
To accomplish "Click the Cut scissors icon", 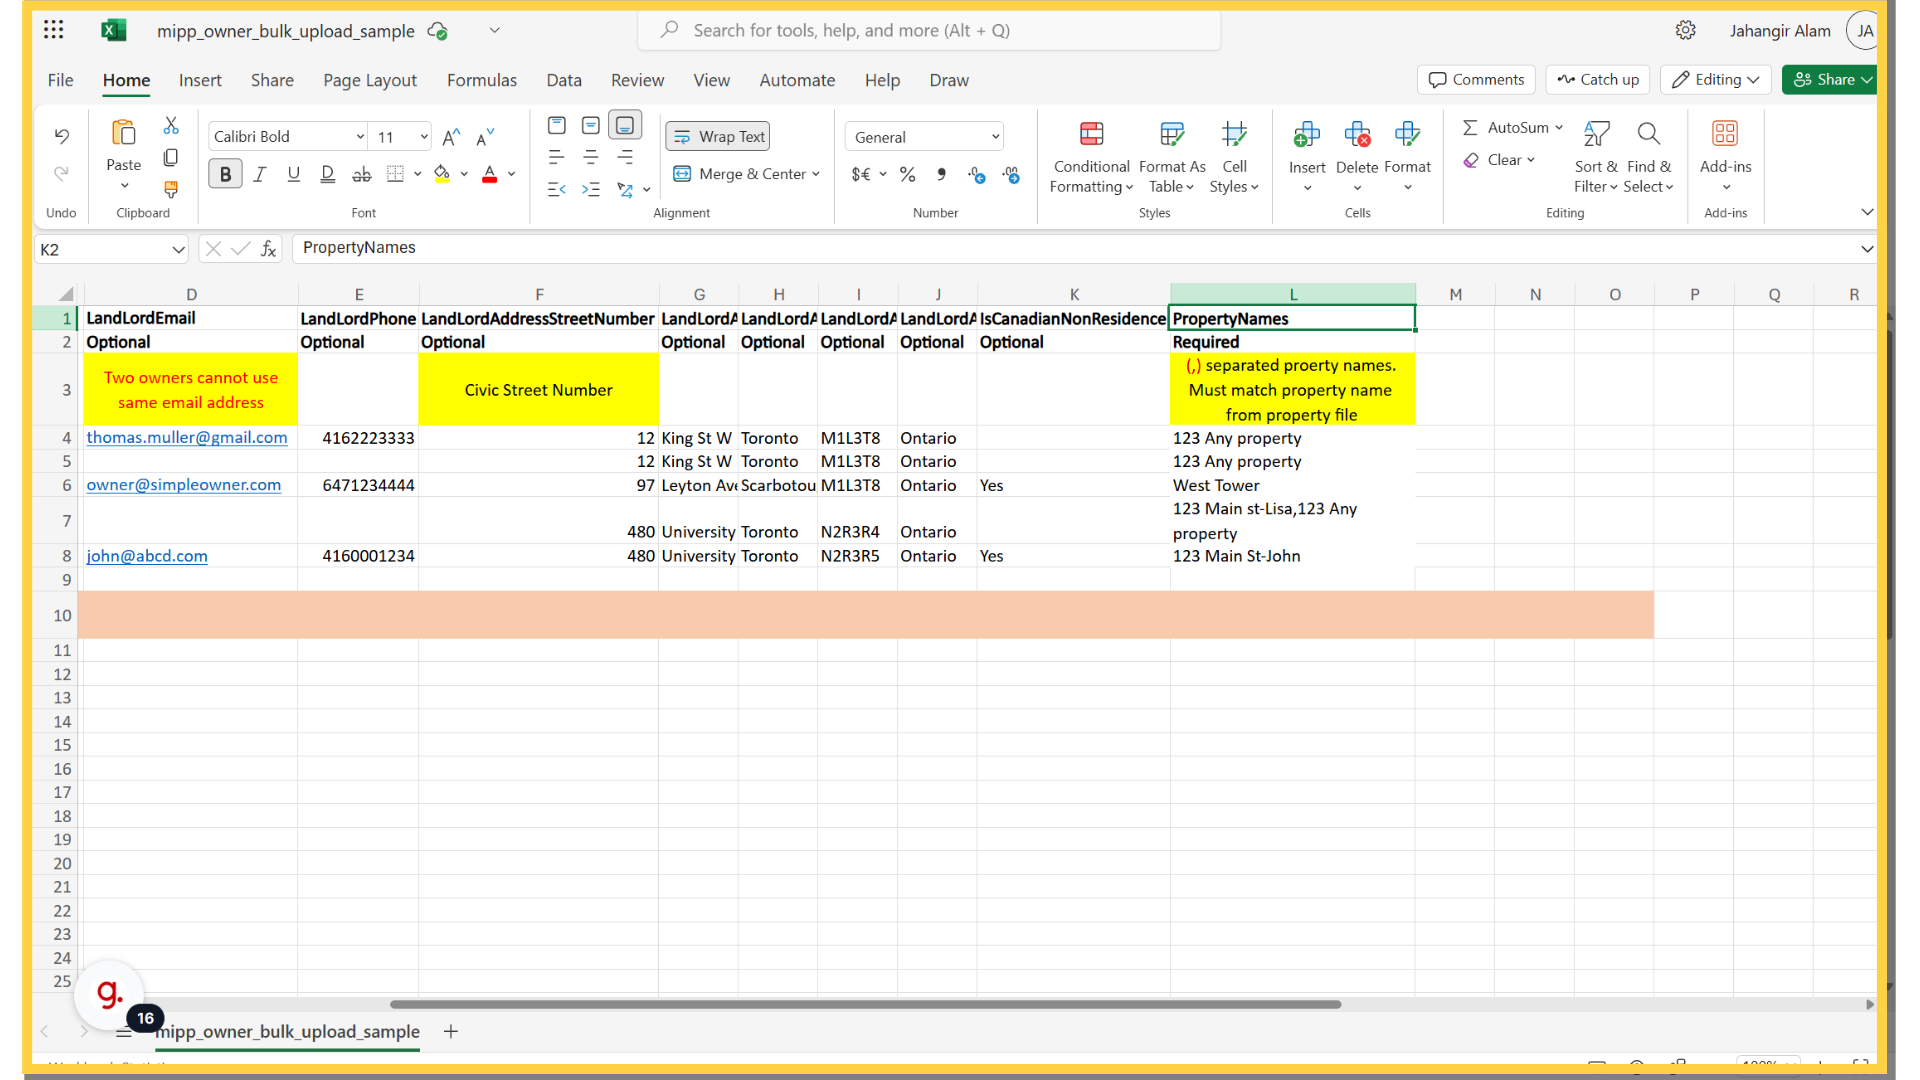I will click(171, 126).
